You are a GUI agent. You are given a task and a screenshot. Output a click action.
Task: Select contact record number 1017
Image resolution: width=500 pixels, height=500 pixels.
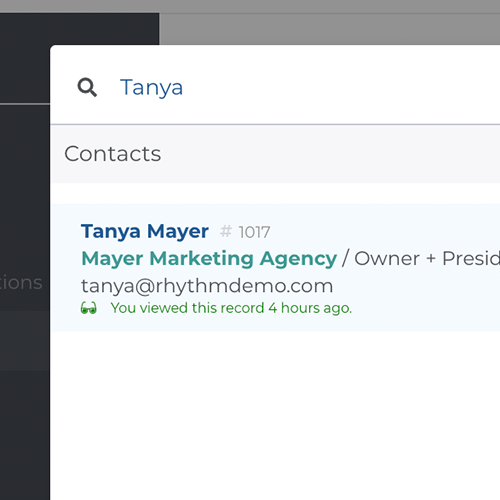point(254,232)
